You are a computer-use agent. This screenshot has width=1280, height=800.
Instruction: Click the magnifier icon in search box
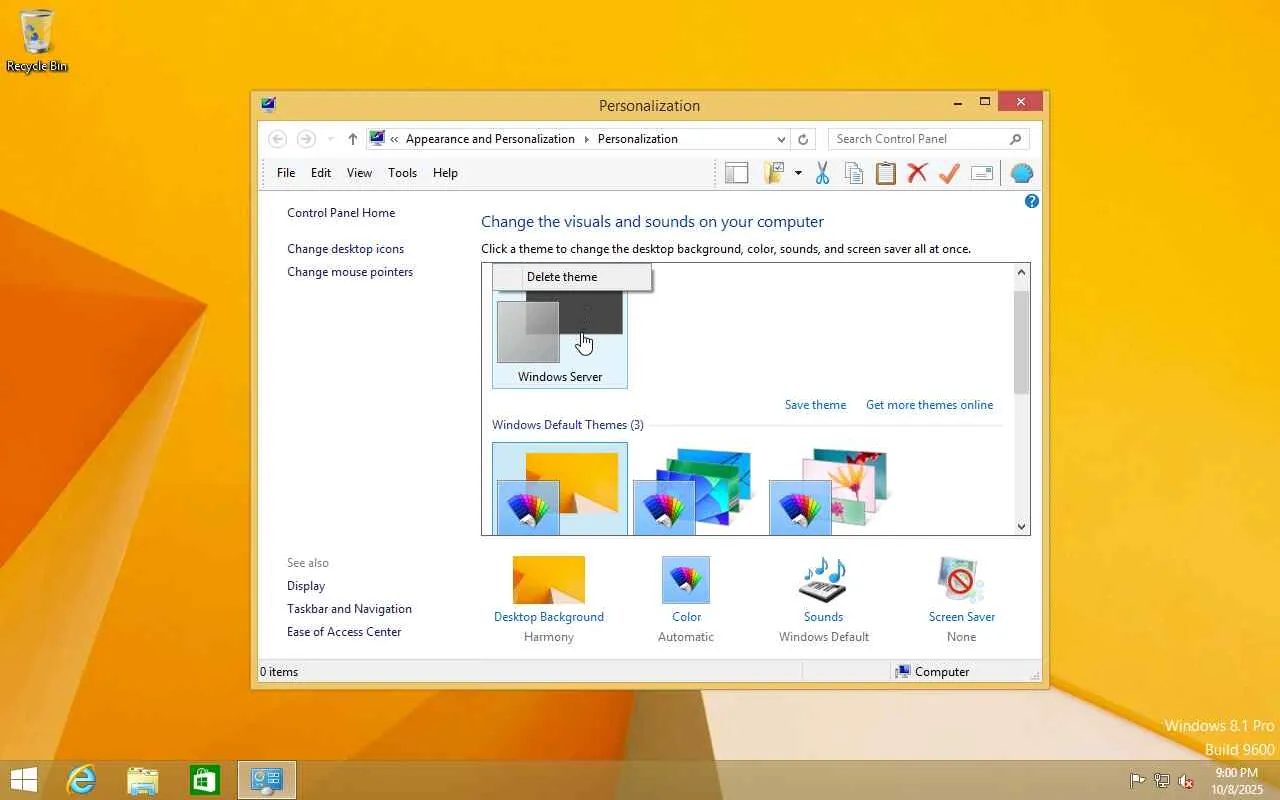pyautogui.click(x=1015, y=139)
